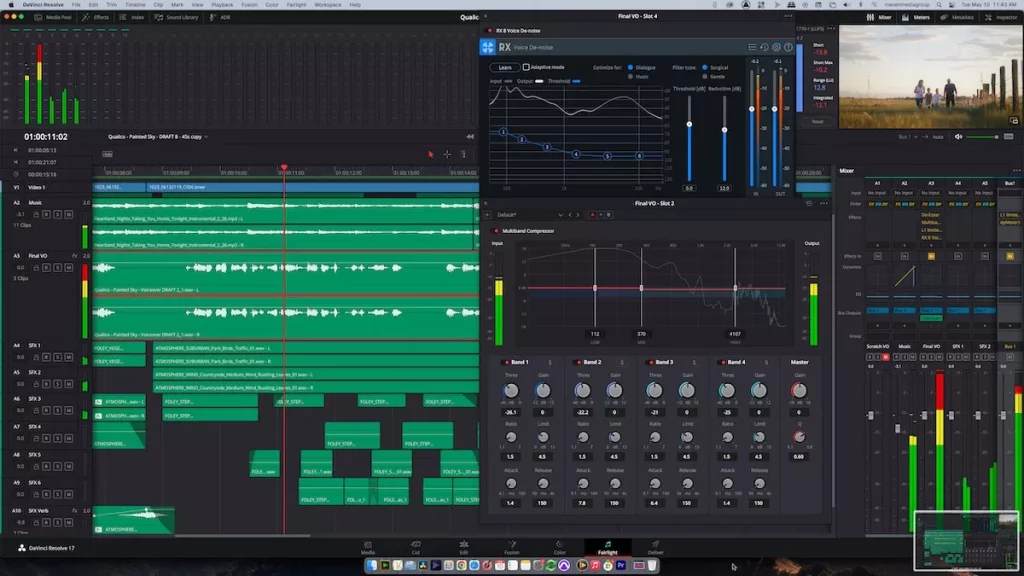Image resolution: width=1024 pixels, height=576 pixels.
Task: Select the range selection crosshair tool
Action: click(447, 155)
